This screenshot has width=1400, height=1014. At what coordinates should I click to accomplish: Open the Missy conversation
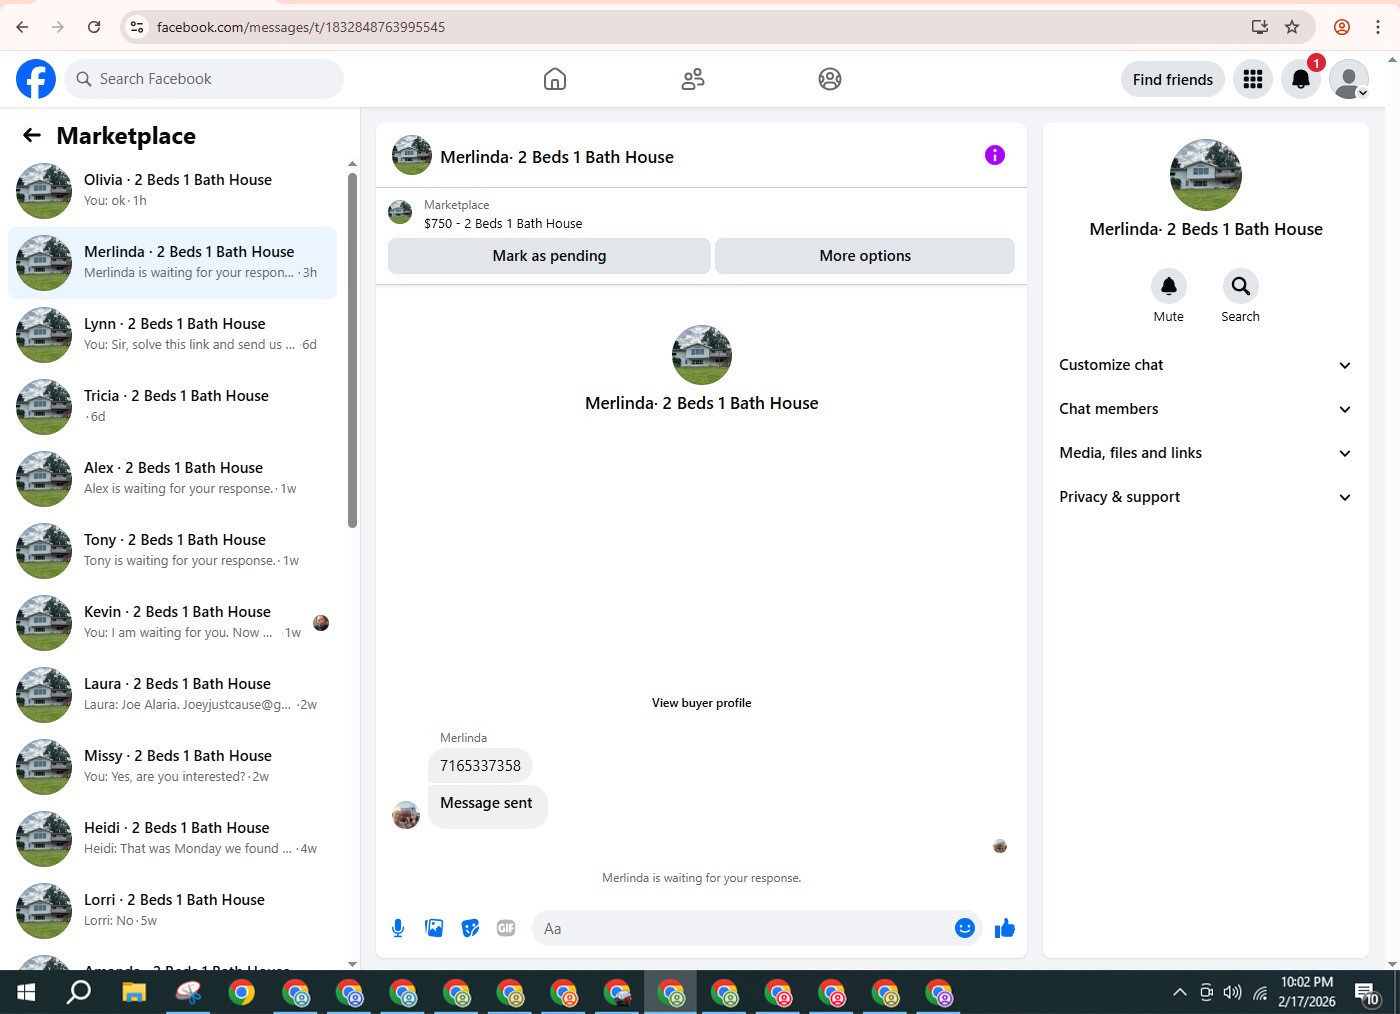[172, 767]
